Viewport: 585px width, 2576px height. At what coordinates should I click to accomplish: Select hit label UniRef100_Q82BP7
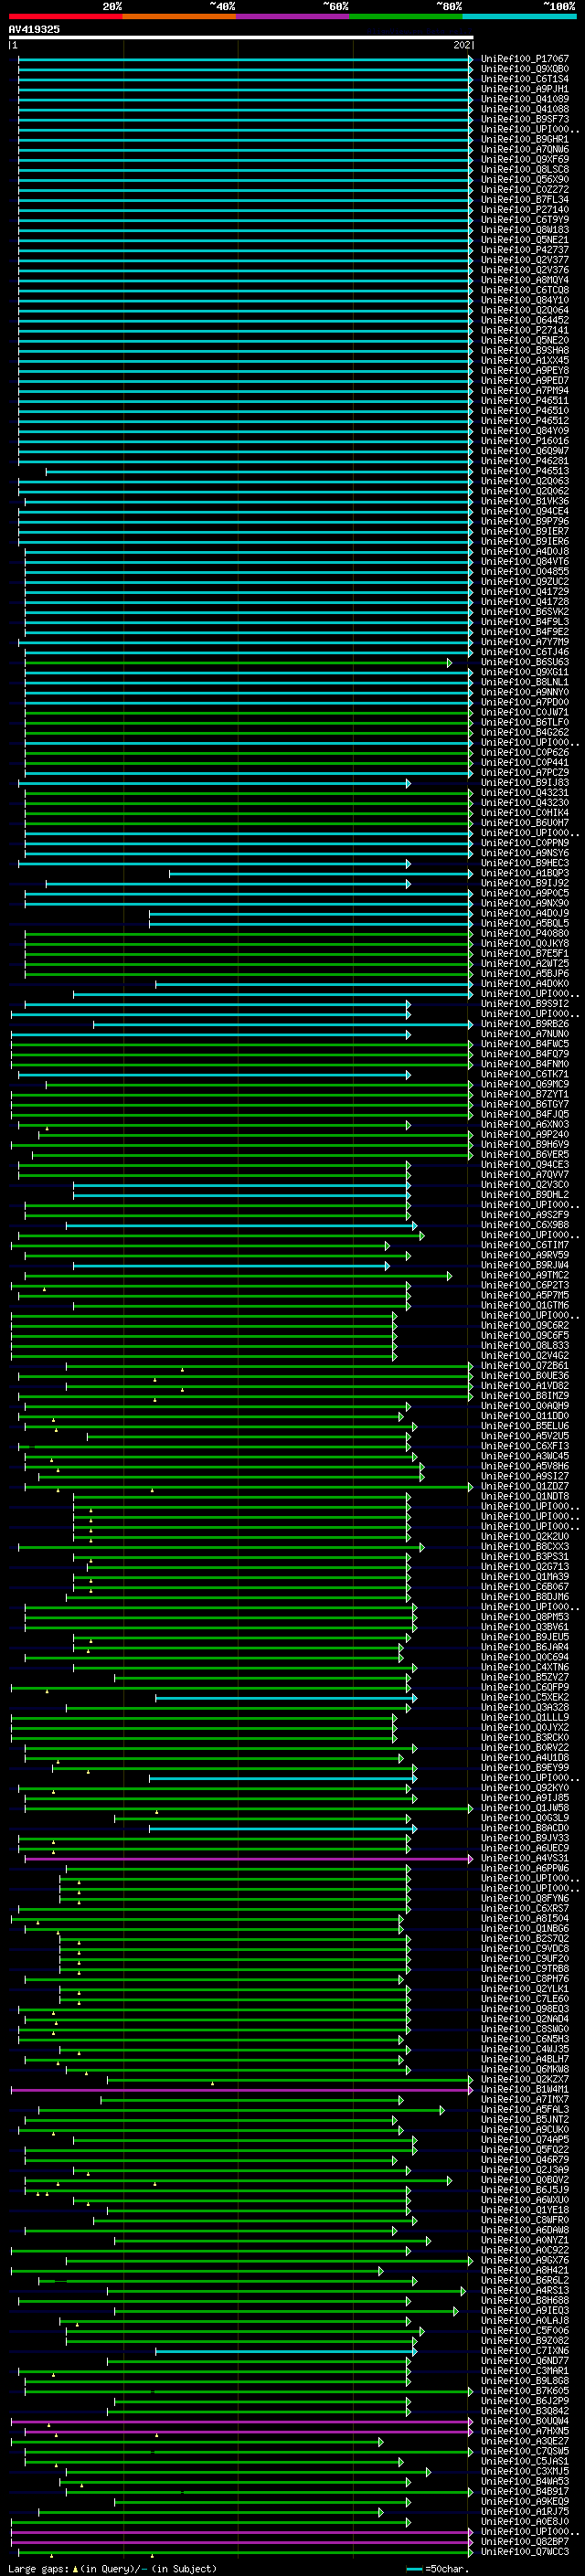(525, 2541)
